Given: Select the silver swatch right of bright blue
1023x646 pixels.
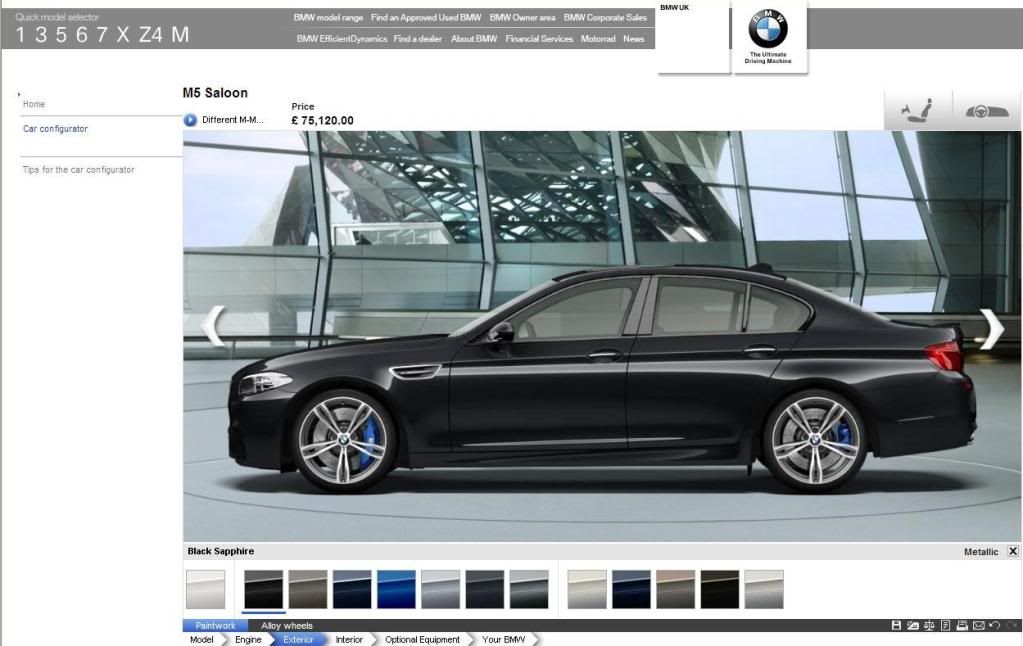Looking at the screenshot, I should tap(440, 589).
